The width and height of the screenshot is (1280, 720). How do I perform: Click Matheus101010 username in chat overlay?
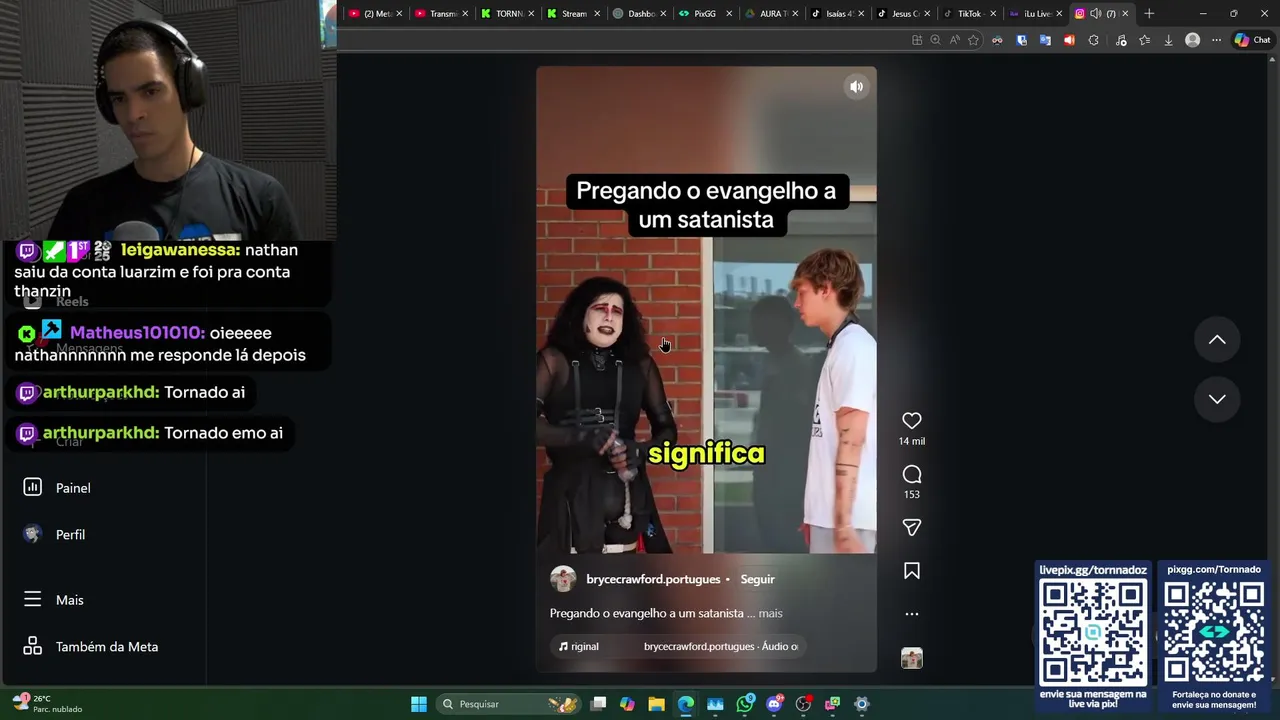[x=137, y=333]
